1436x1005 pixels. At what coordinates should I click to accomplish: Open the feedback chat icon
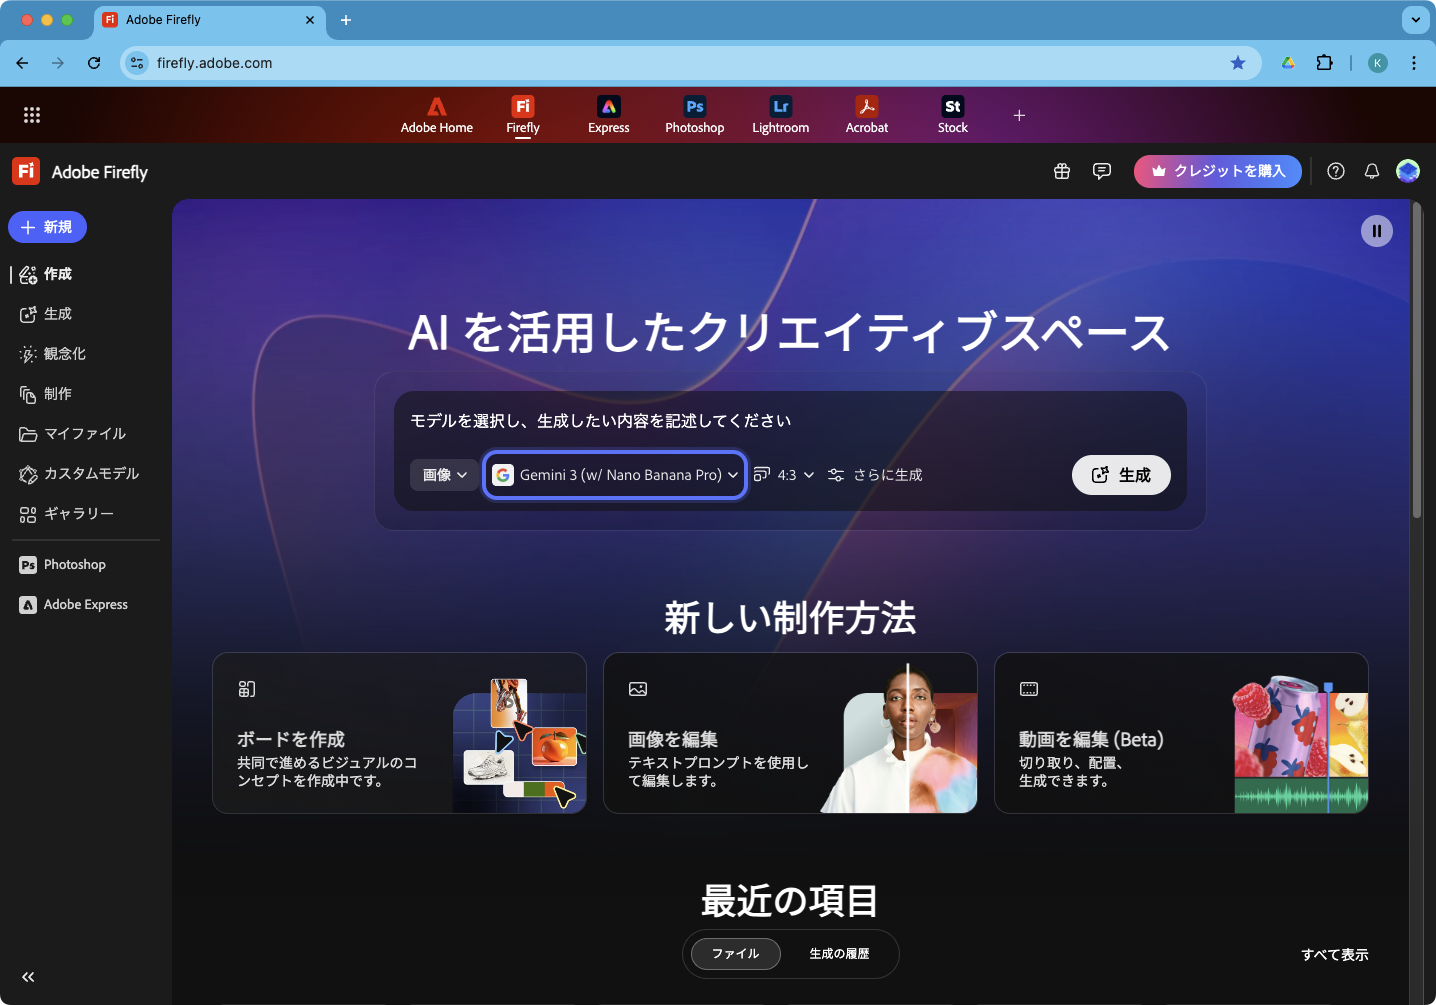(1102, 171)
